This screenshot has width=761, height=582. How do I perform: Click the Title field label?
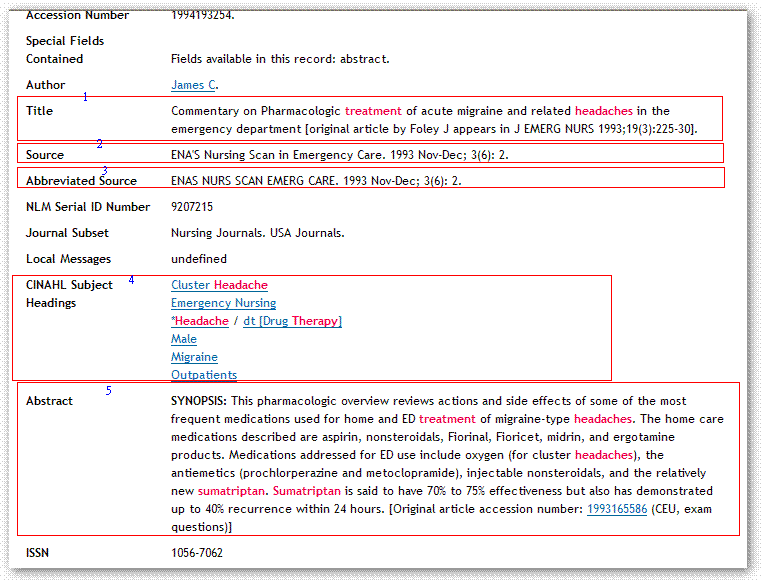(39, 111)
